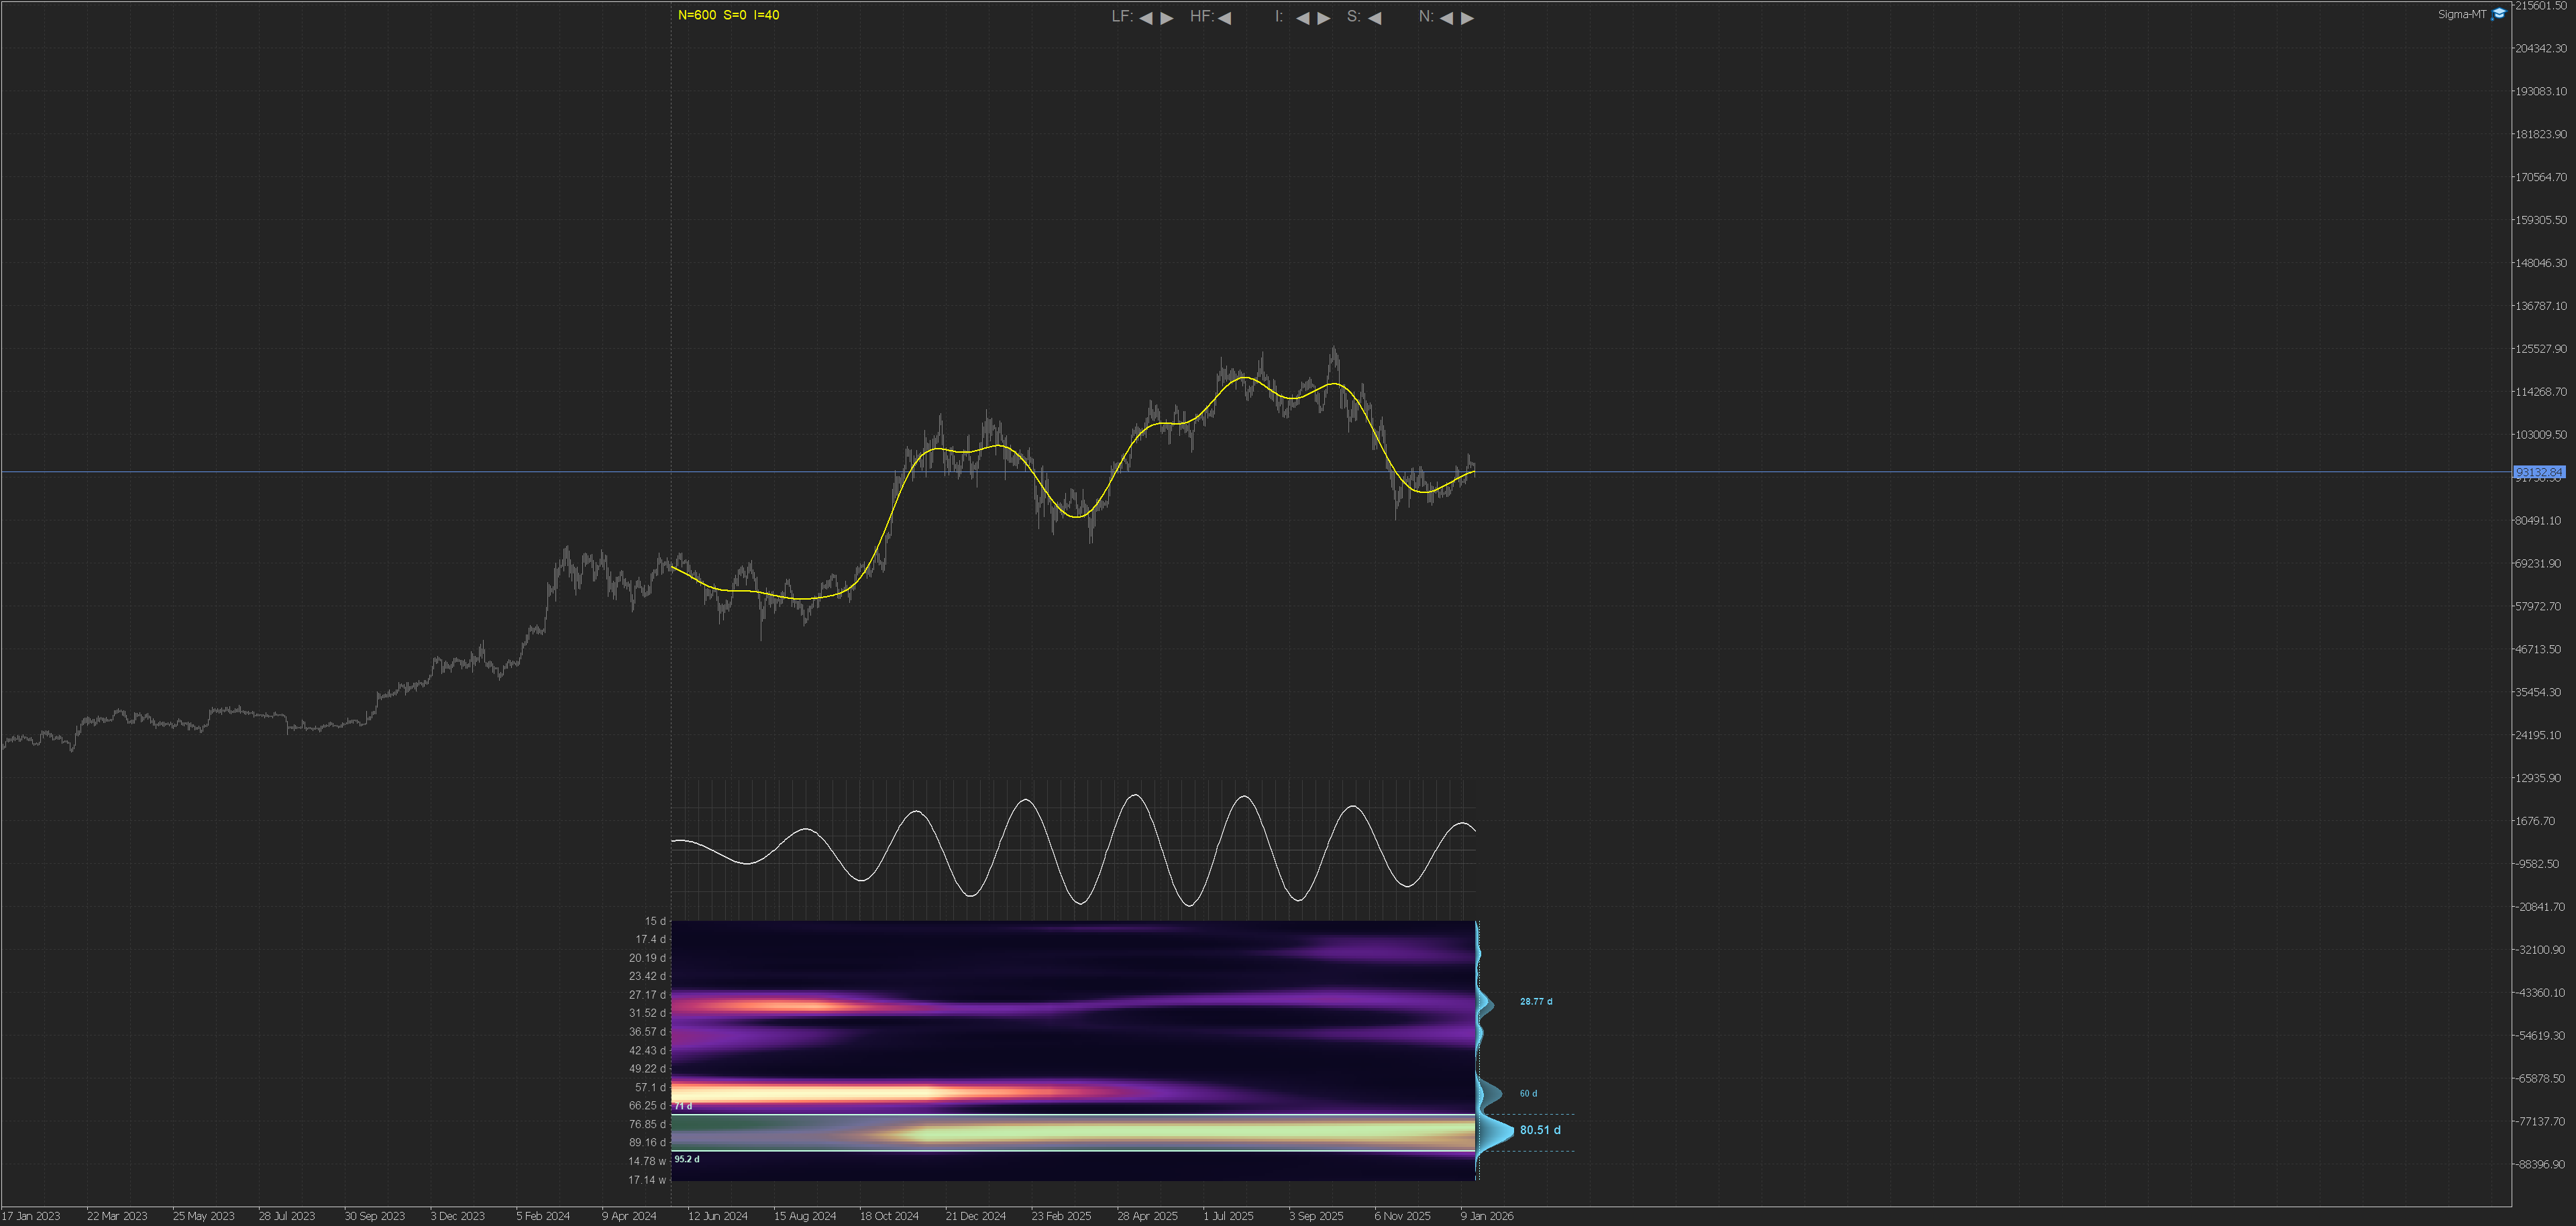Select the 80.51 d spectrum peak label
The height and width of the screenshot is (1226, 2576).
tap(1539, 1130)
